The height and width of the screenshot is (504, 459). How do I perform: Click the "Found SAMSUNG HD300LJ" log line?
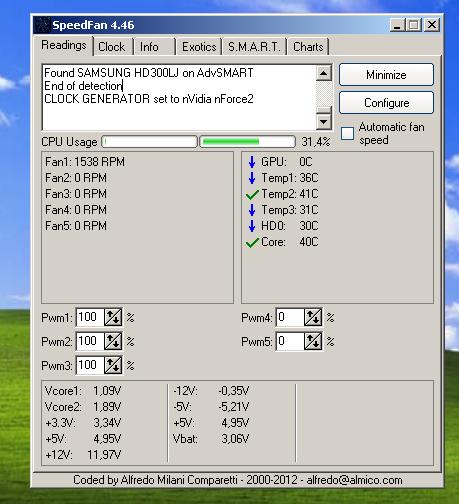149,73
